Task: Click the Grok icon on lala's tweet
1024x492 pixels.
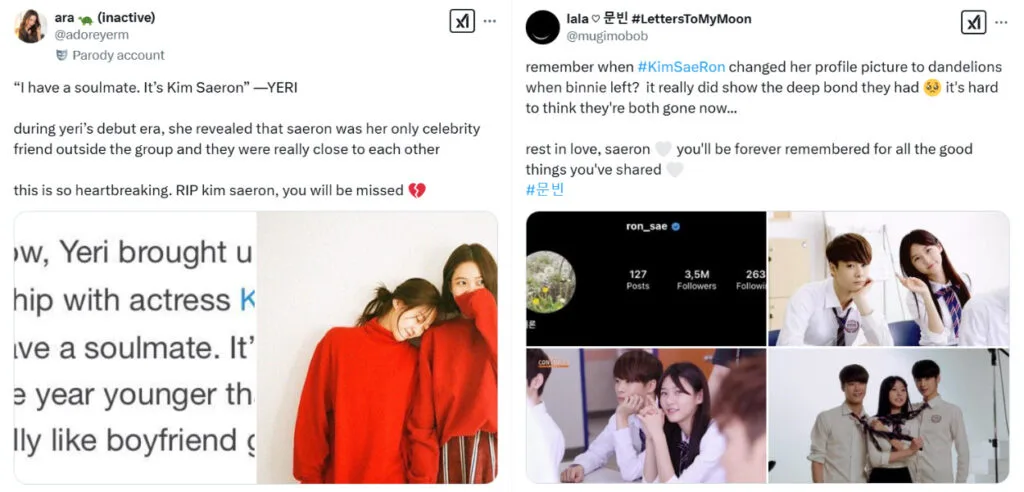Action: tap(973, 22)
